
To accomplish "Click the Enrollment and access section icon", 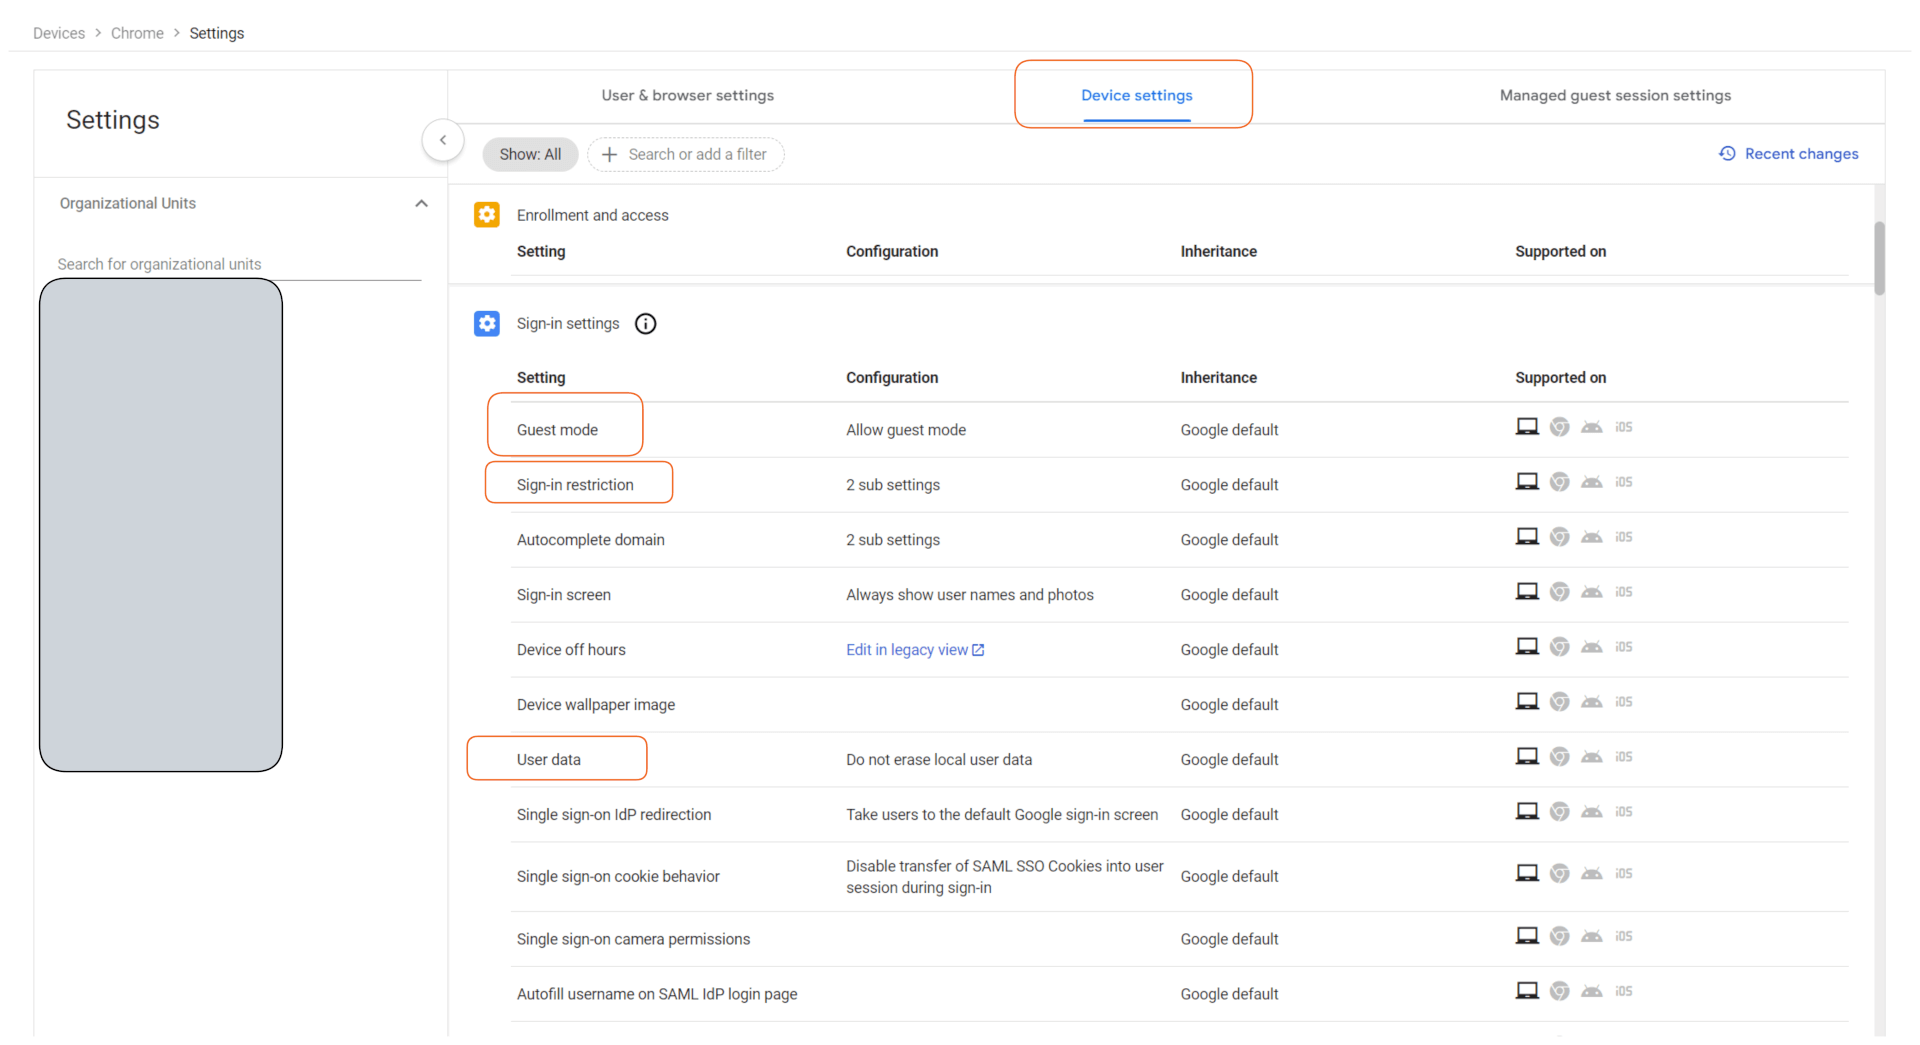I will [487, 214].
